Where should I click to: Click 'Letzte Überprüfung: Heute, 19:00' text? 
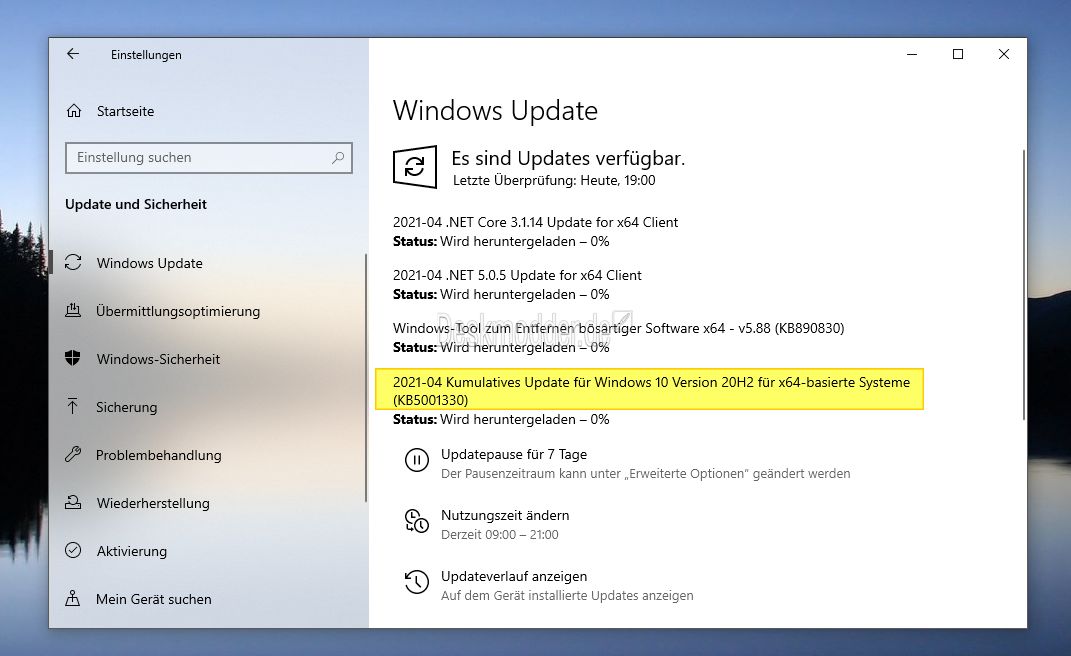tap(554, 180)
